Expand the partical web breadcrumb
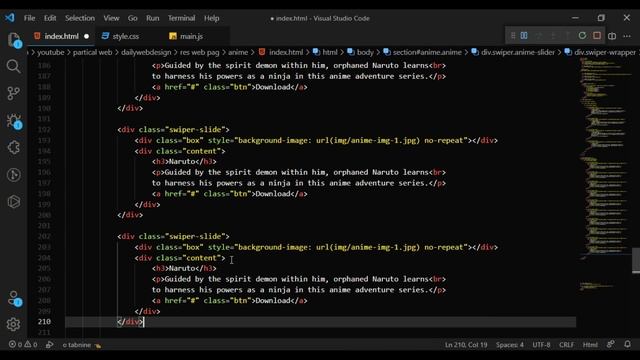Viewport: 640px width, 360px height. tap(92, 52)
